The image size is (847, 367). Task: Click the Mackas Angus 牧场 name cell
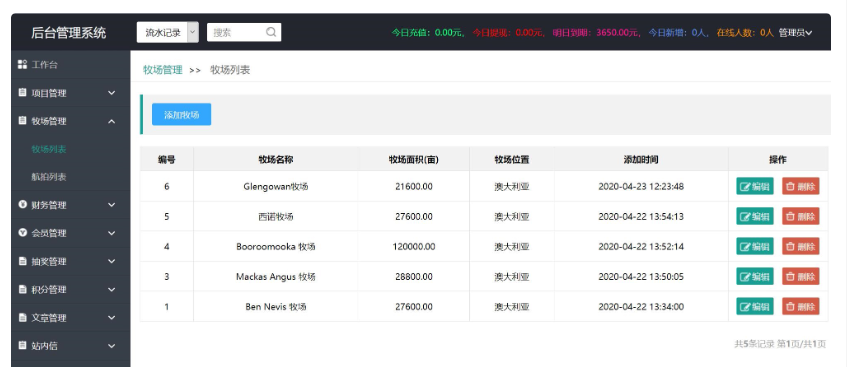(x=275, y=277)
